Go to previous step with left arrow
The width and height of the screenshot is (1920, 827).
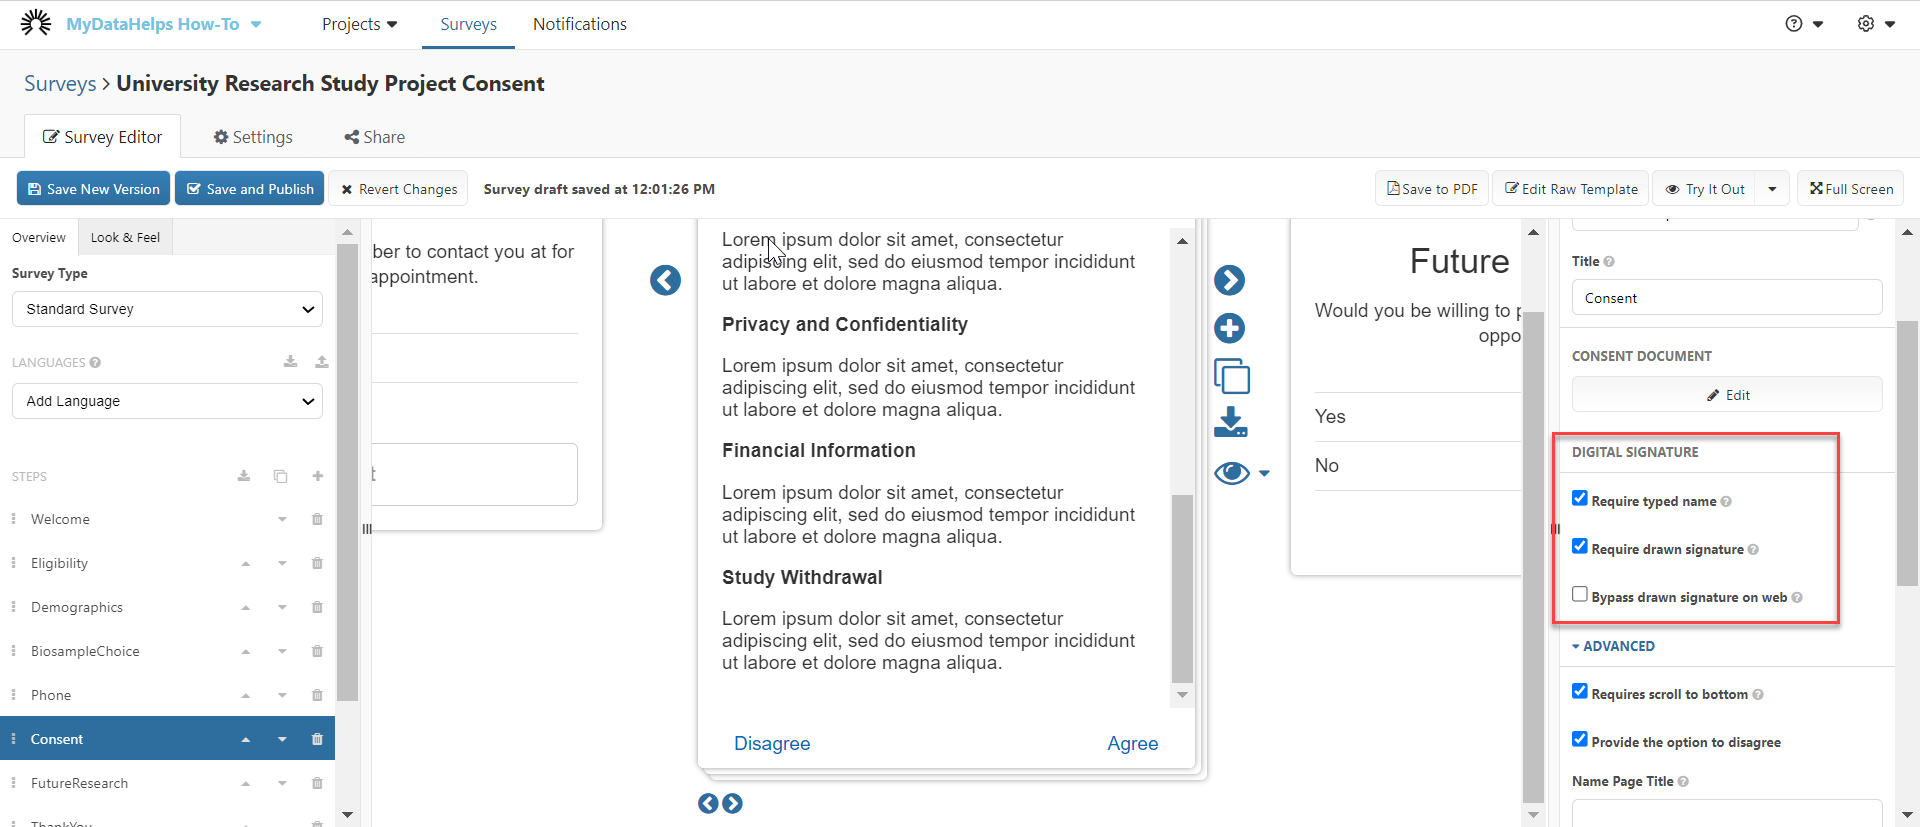[x=665, y=280]
